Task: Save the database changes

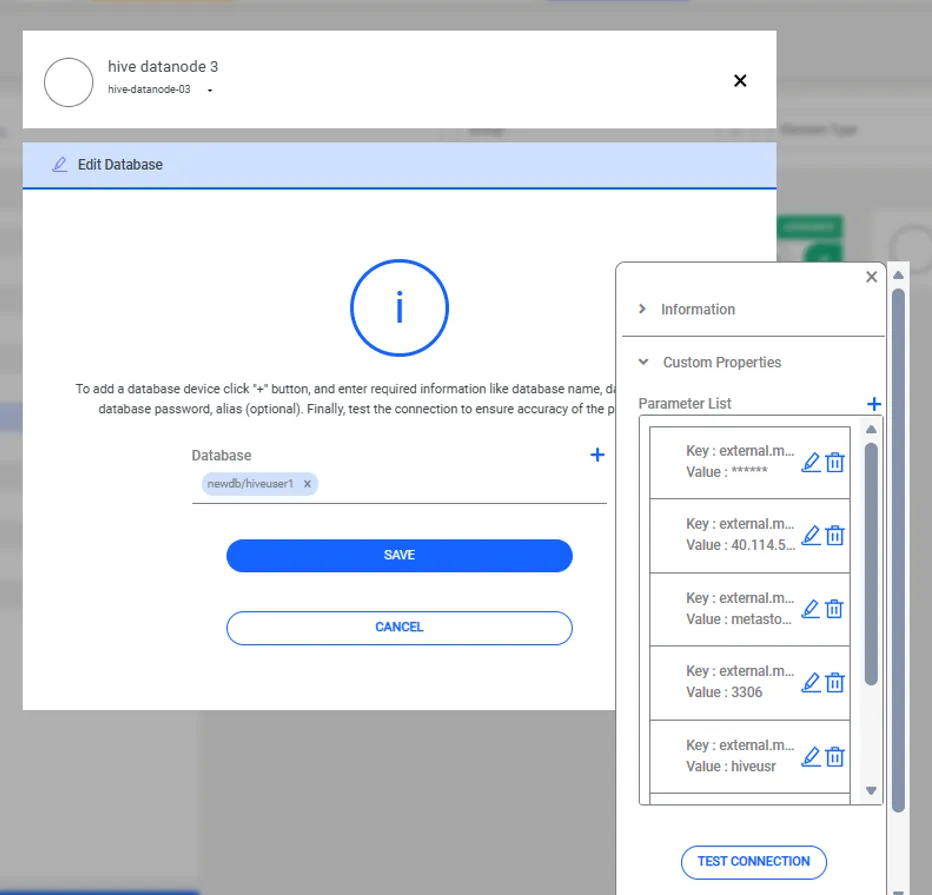Action: 399,555
